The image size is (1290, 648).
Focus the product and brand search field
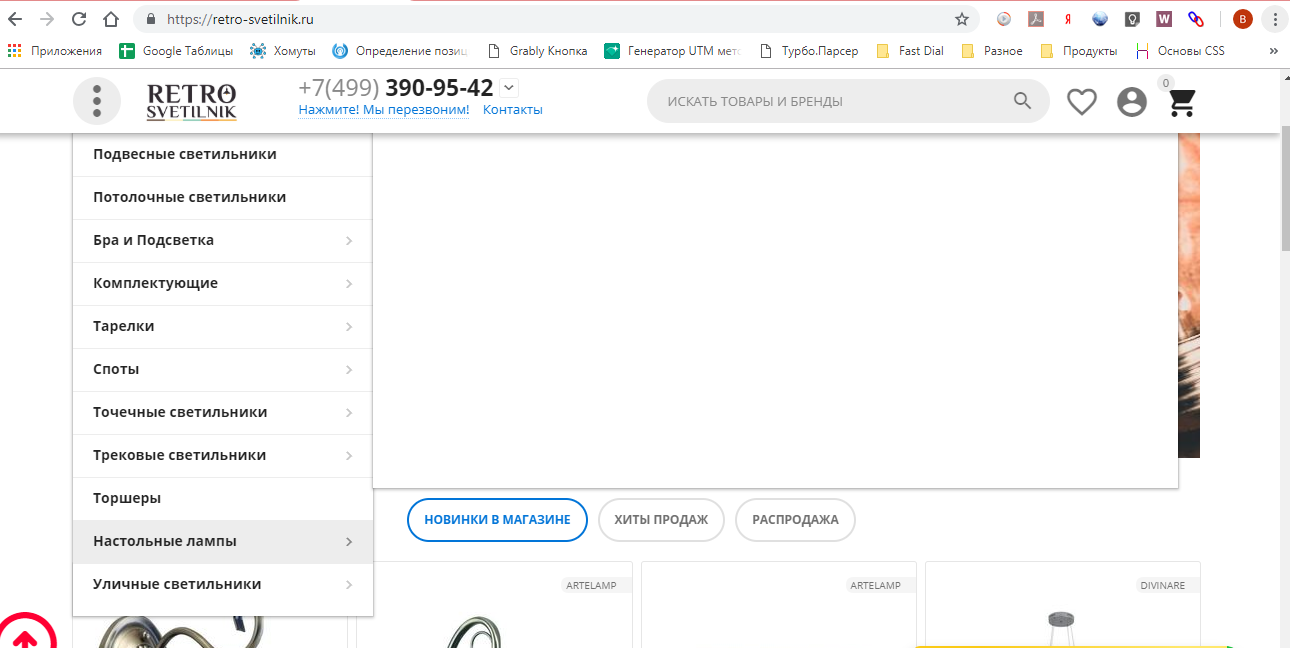[x=830, y=101]
